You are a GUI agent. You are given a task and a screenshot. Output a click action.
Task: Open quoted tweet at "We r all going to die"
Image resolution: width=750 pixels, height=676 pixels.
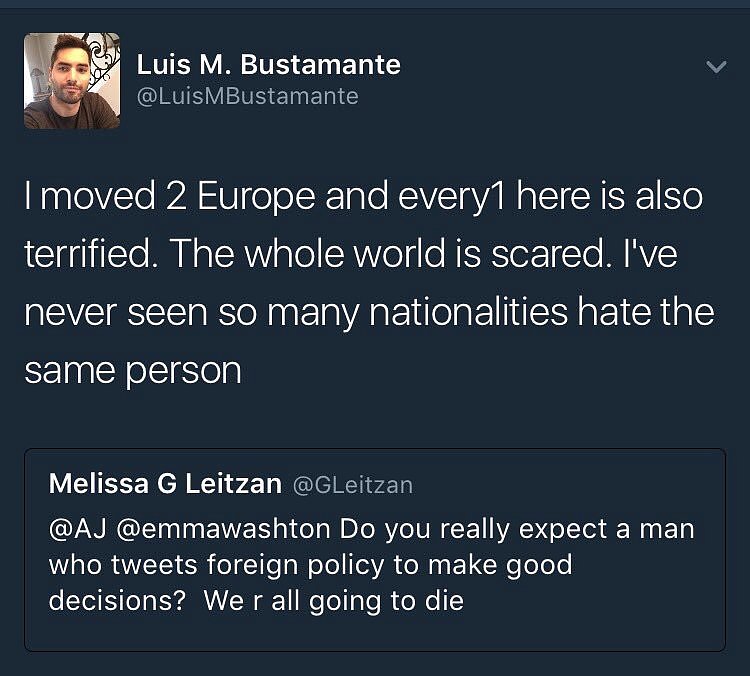pos(333,602)
